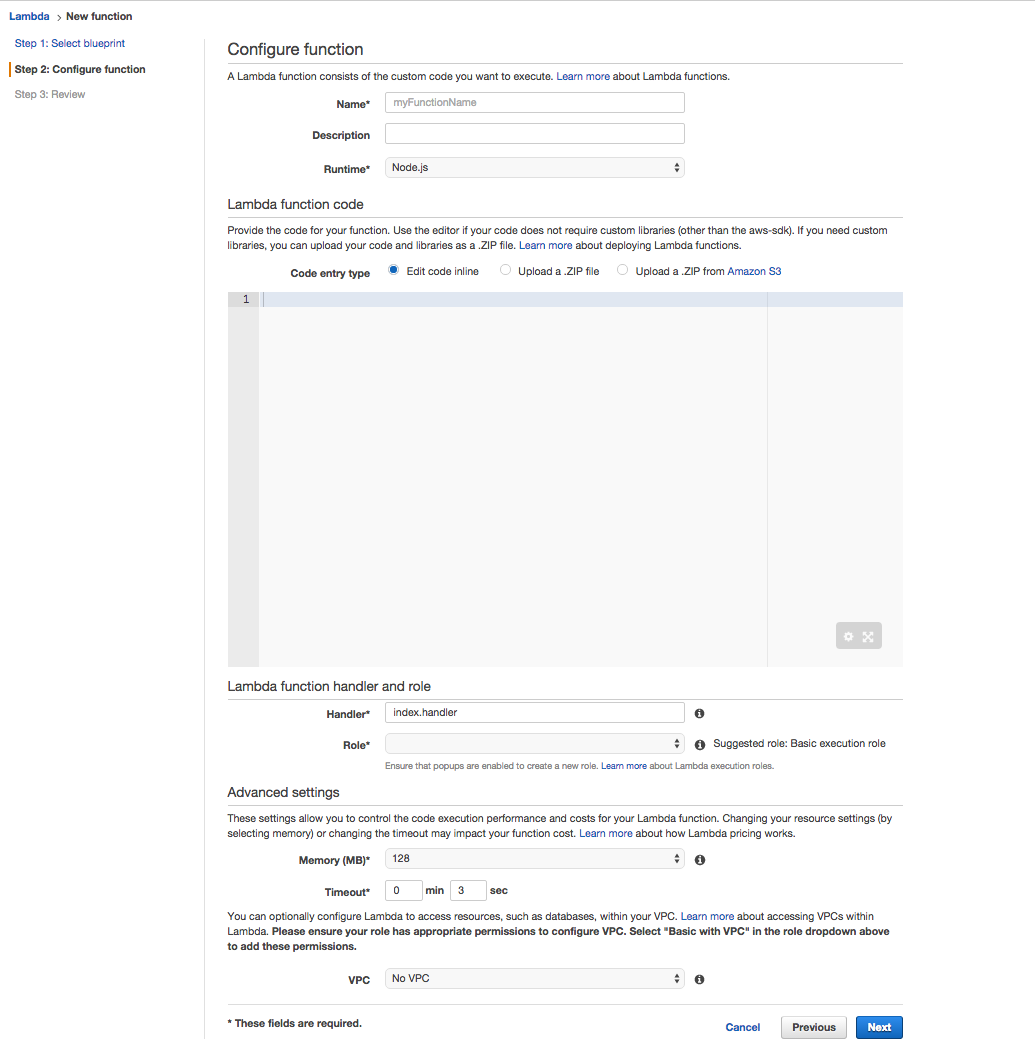The image size is (1035, 1049).
Task: Show info icon for VPC setting
Action: [x=699, y=979]
